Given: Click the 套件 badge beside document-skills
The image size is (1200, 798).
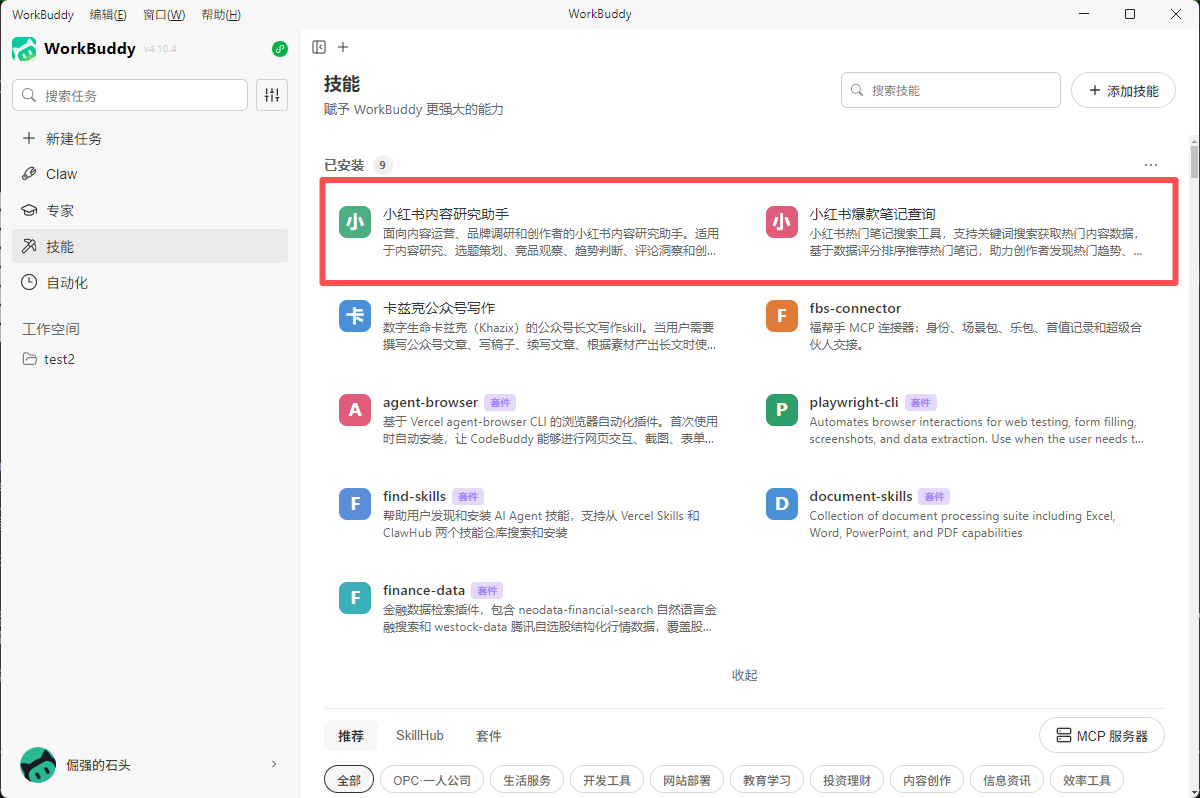Looking at the screenshot, I should click(934, 497).
